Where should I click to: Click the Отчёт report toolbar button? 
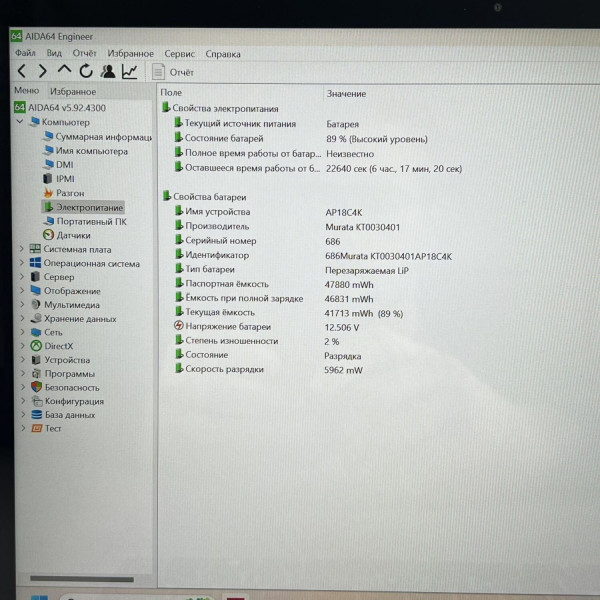click(x=173, y=72)
